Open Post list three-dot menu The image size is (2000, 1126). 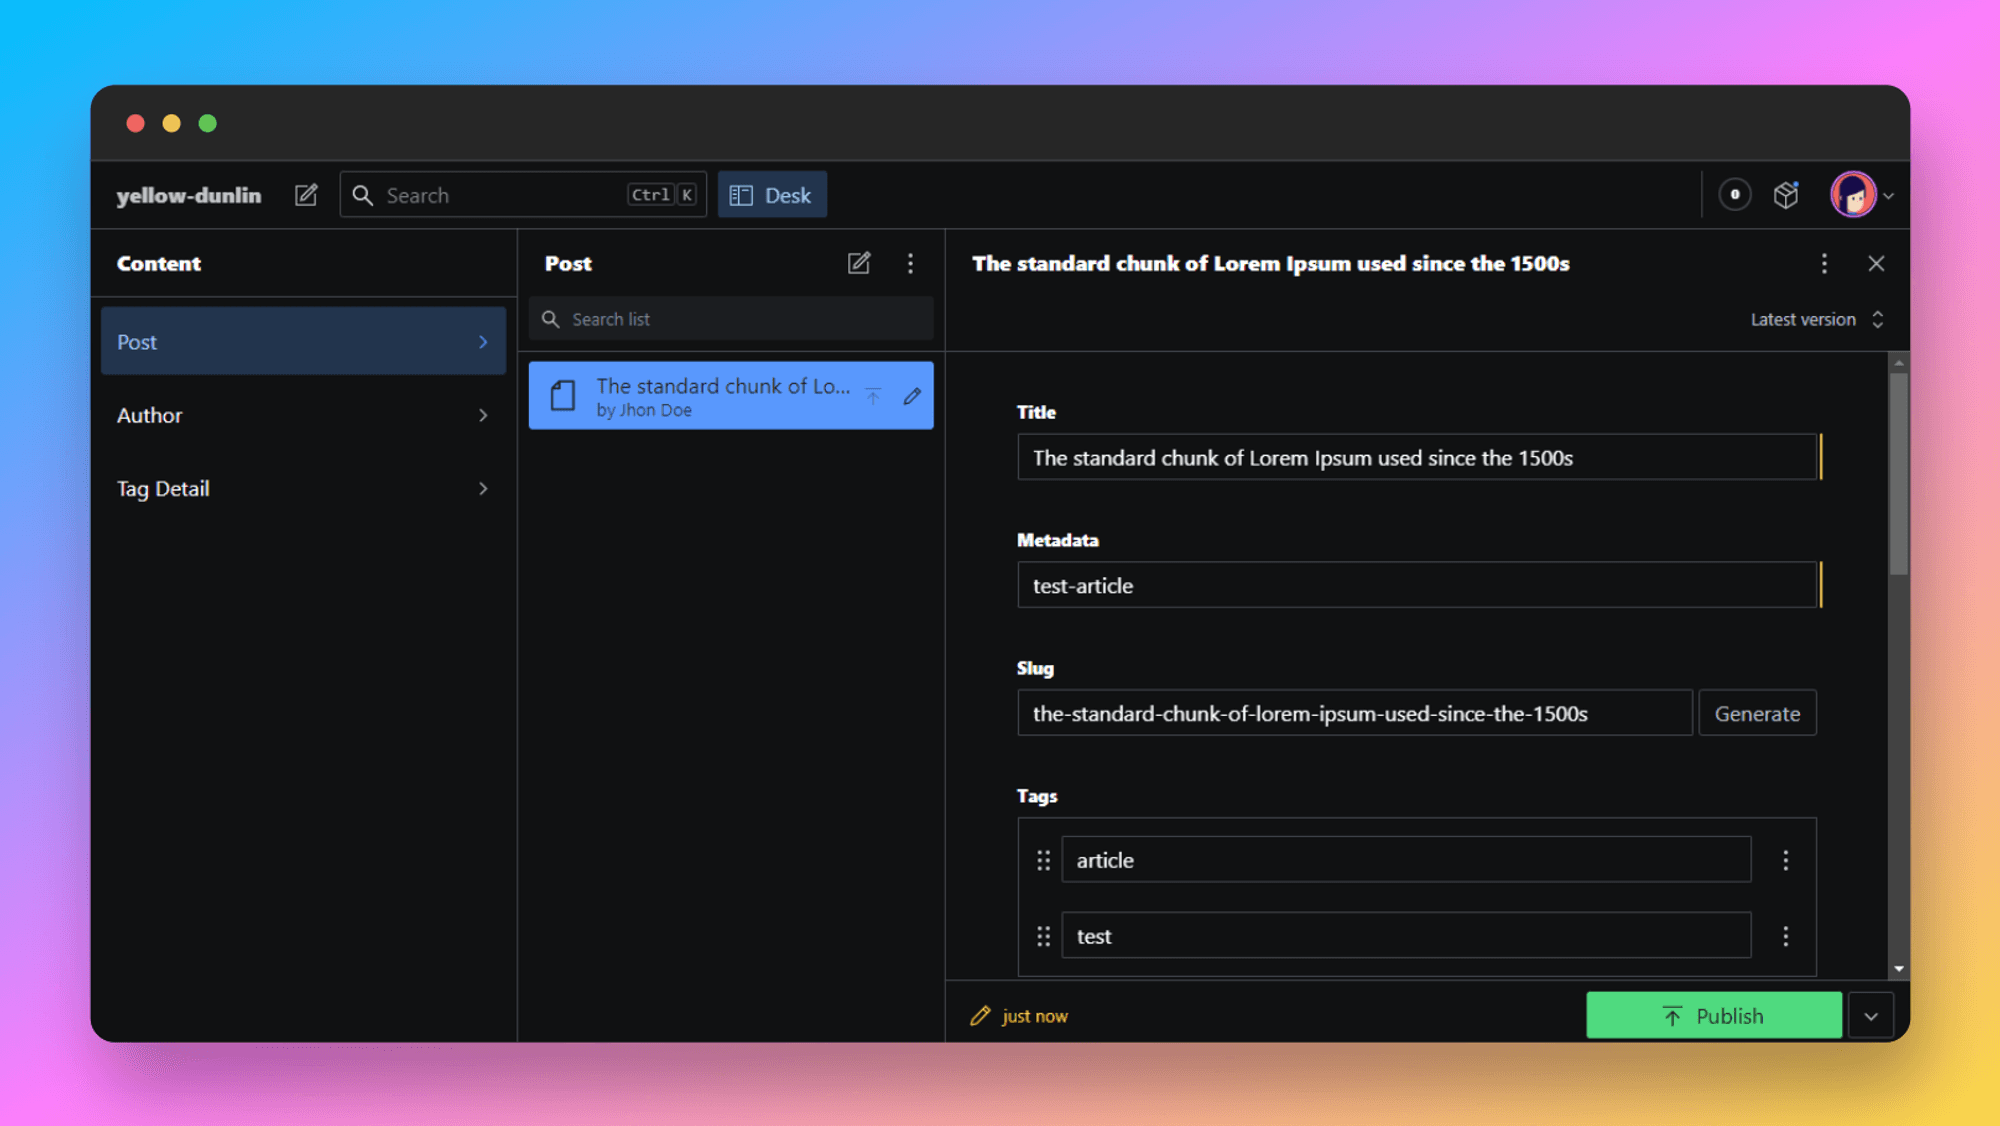pyautogui.click(x=910, y=263)
